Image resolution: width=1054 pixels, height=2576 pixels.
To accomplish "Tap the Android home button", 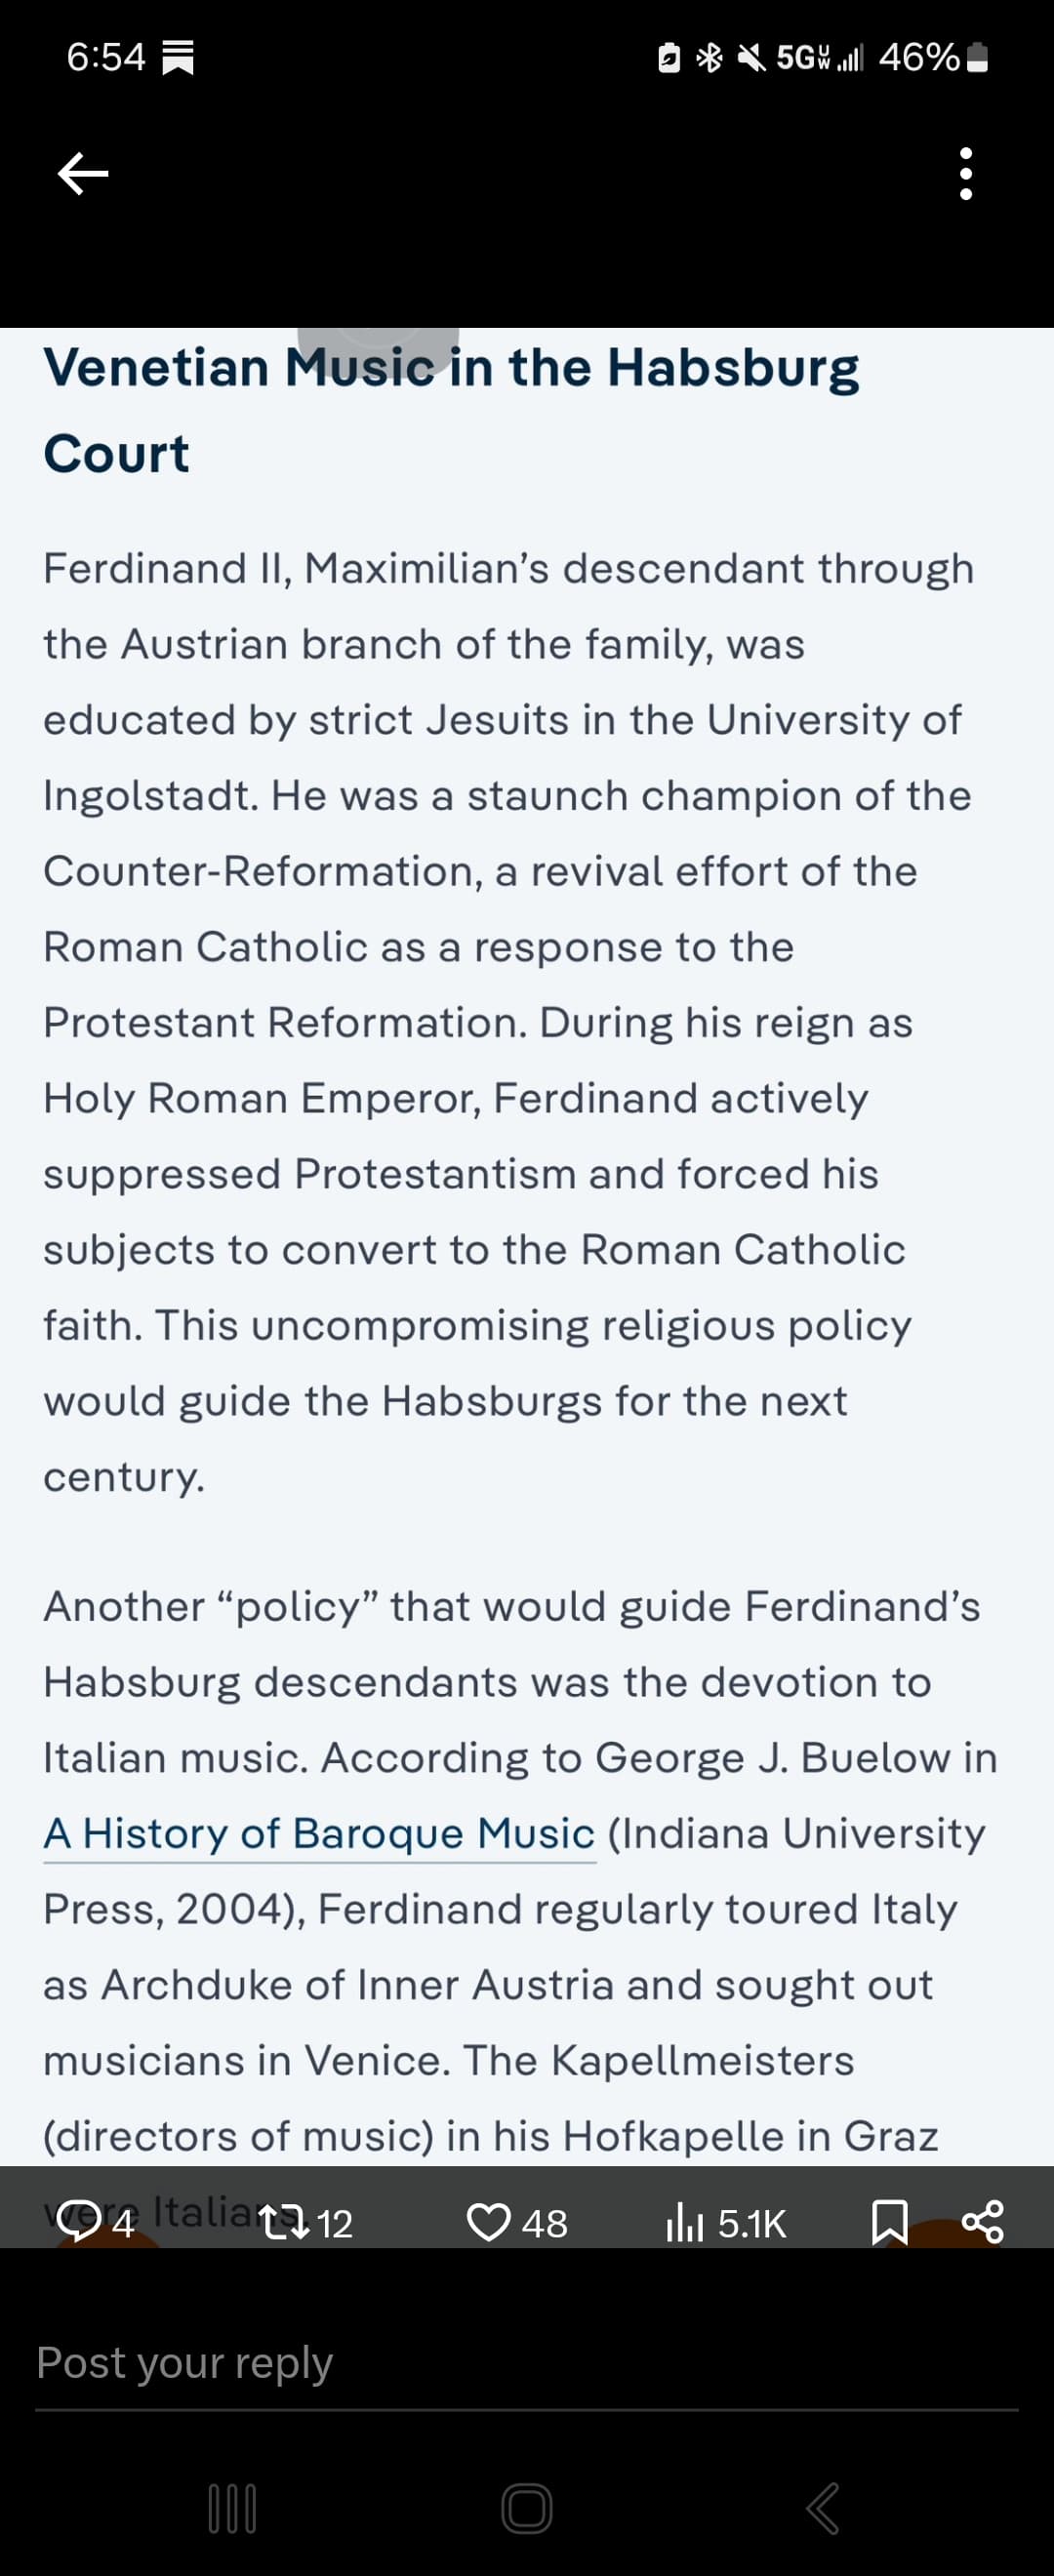I will click(x=526, y=2509).
